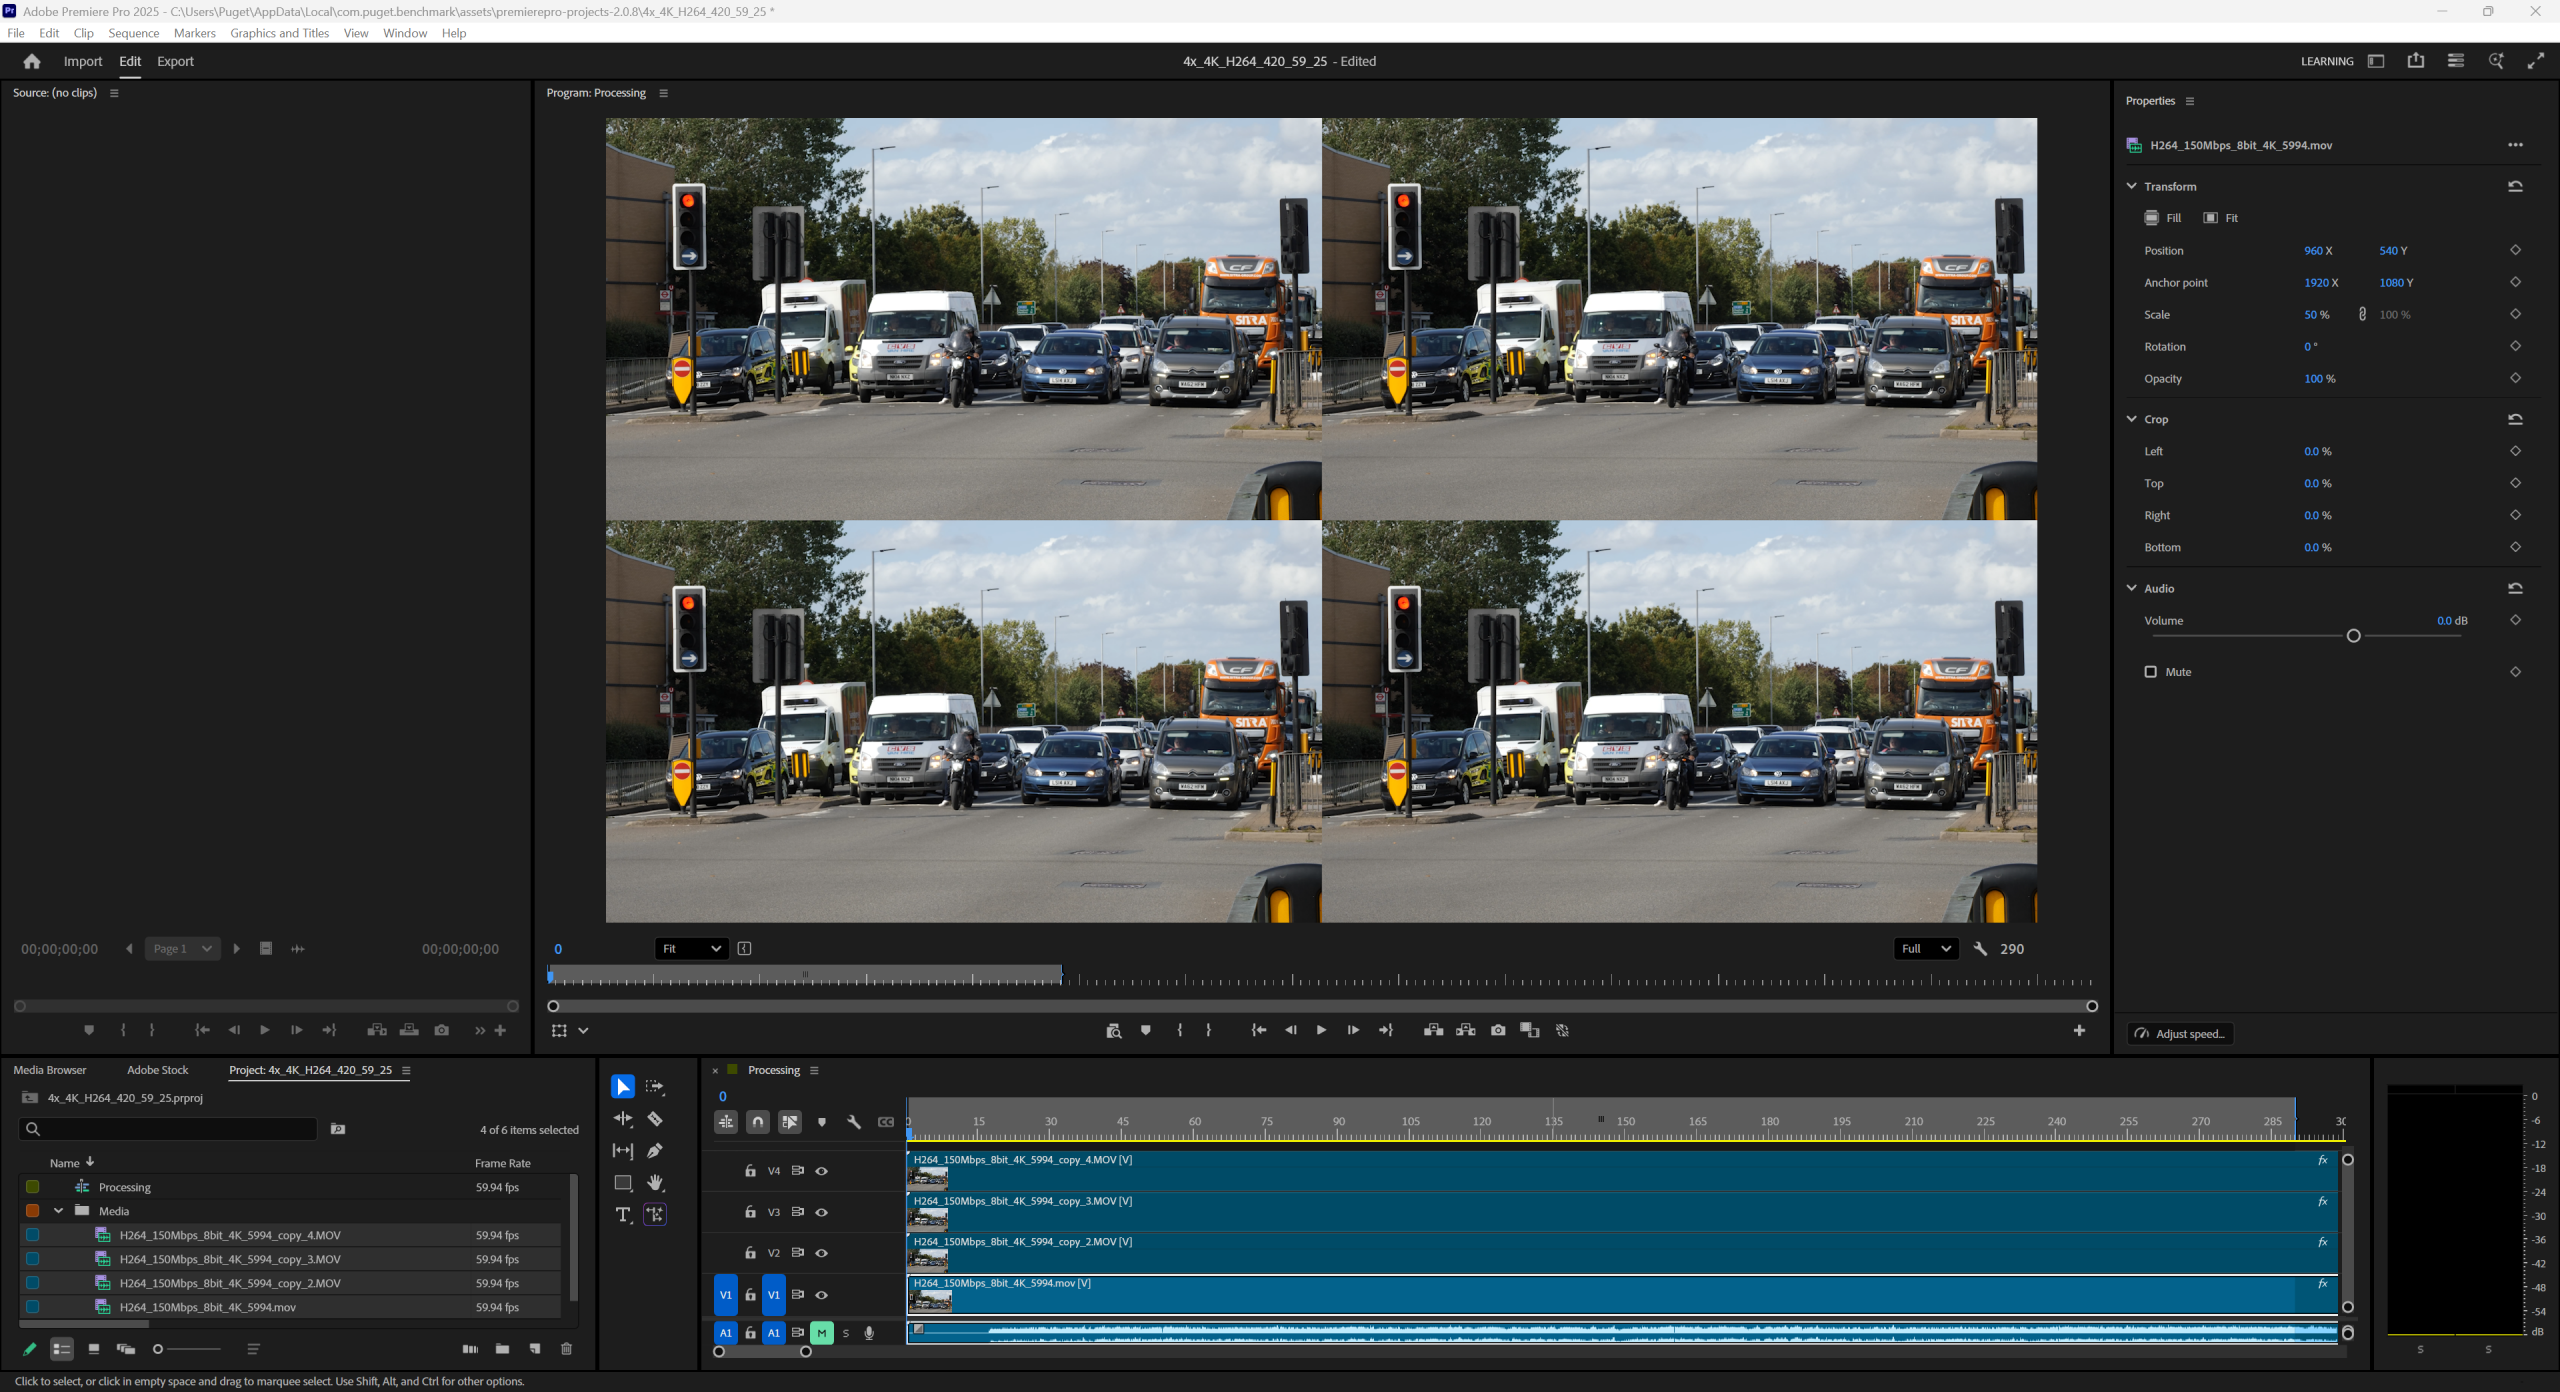The image size is (2560, 1392).
Task: Open the timeline display settings wrench icon
Action: (x=855, y=1123)
